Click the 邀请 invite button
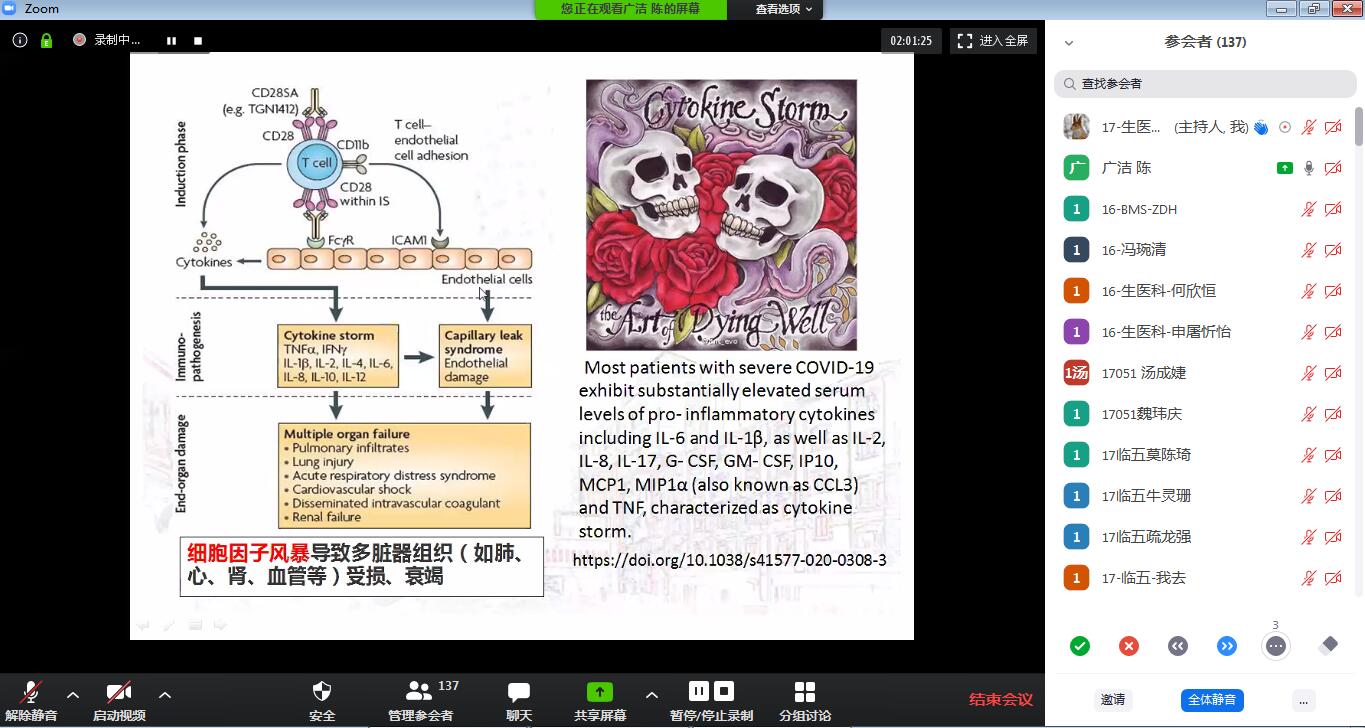This screenshot has height=728, width=1365. pos(1112,700)
